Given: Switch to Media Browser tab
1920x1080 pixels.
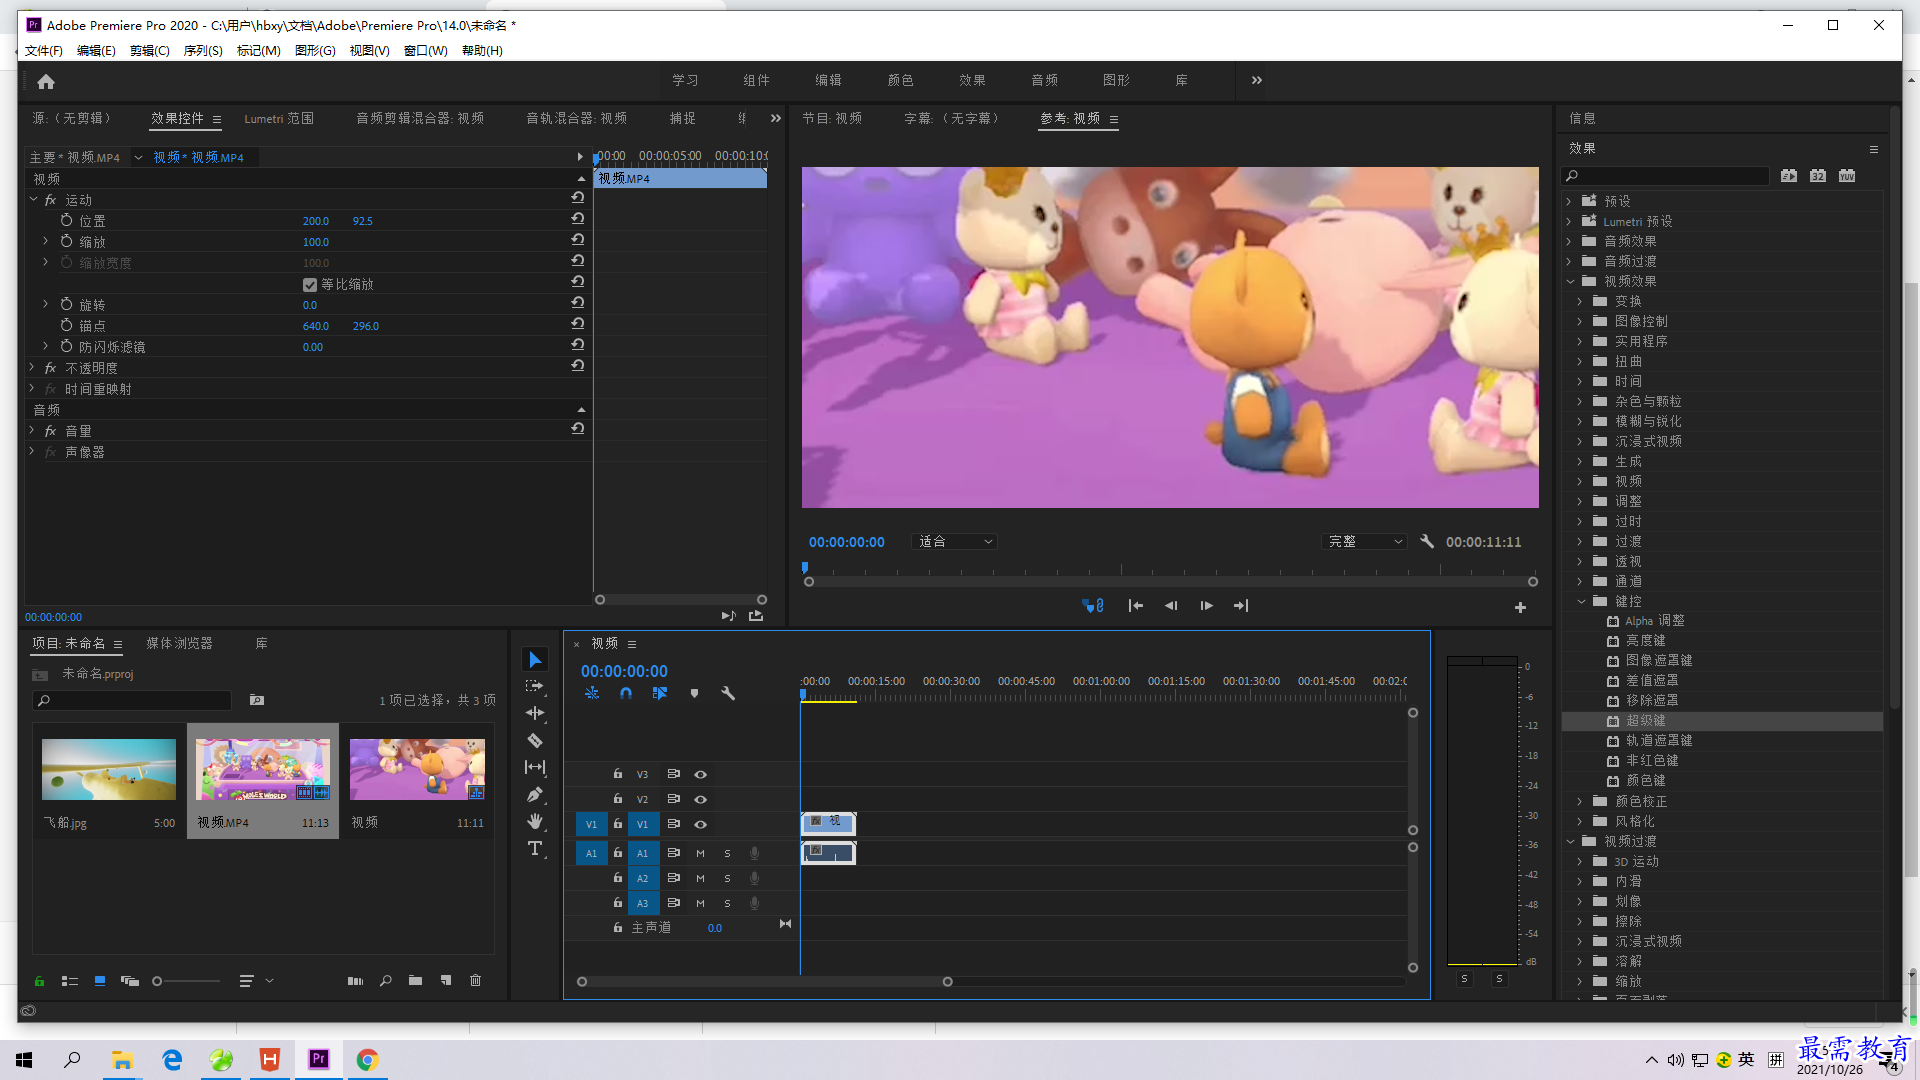Looking at the screenshot, I should (179, 643).
